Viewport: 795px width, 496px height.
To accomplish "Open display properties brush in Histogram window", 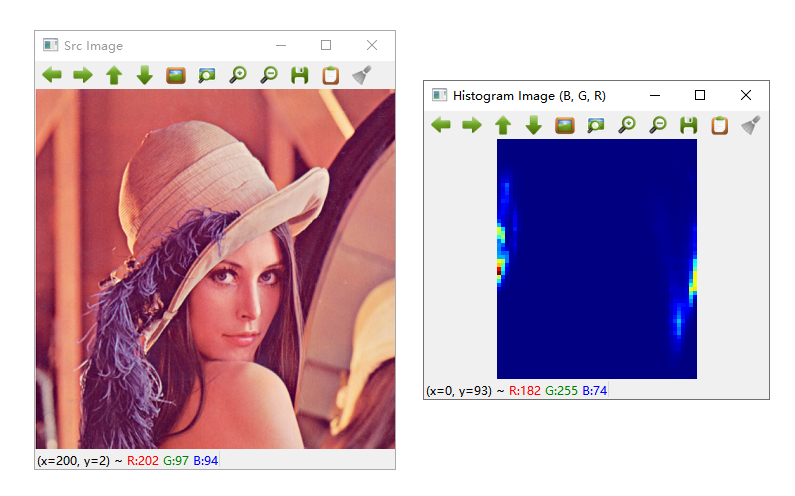I will [x=751, y=125].
